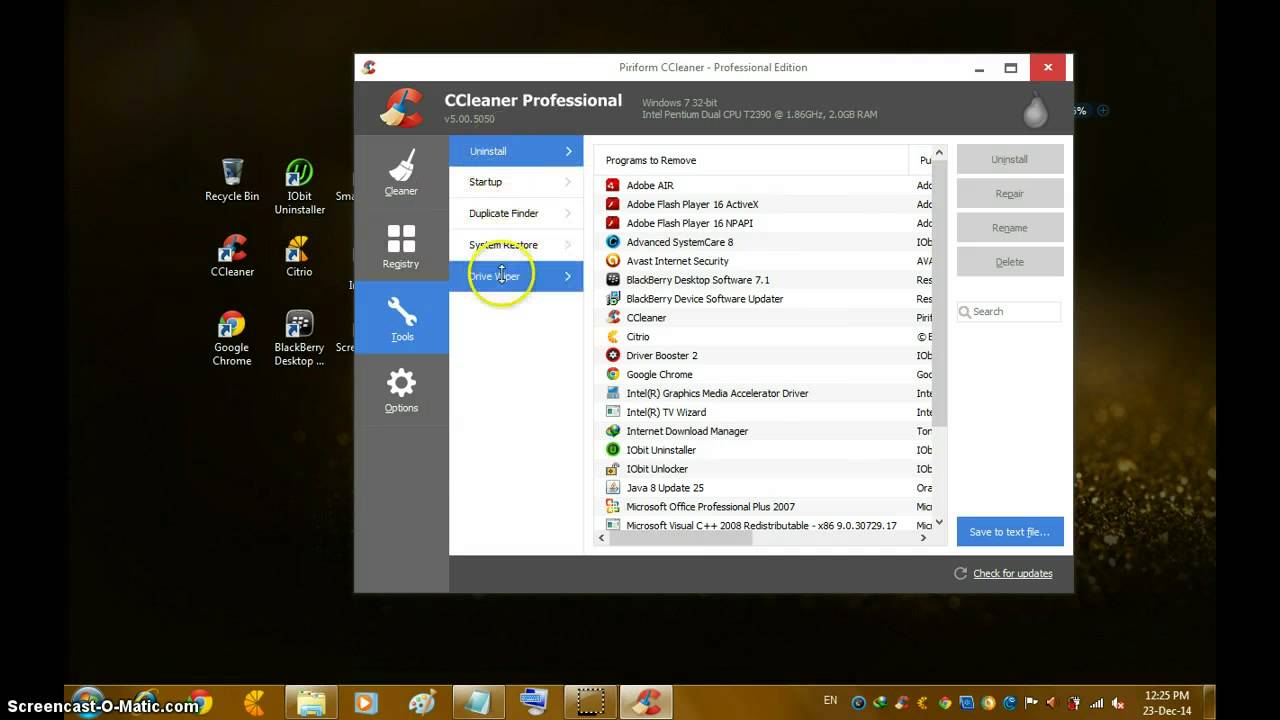Click the Rename button
Image resolution: width=1280 pixels, height=720 pixels.
click(1010, 227)
